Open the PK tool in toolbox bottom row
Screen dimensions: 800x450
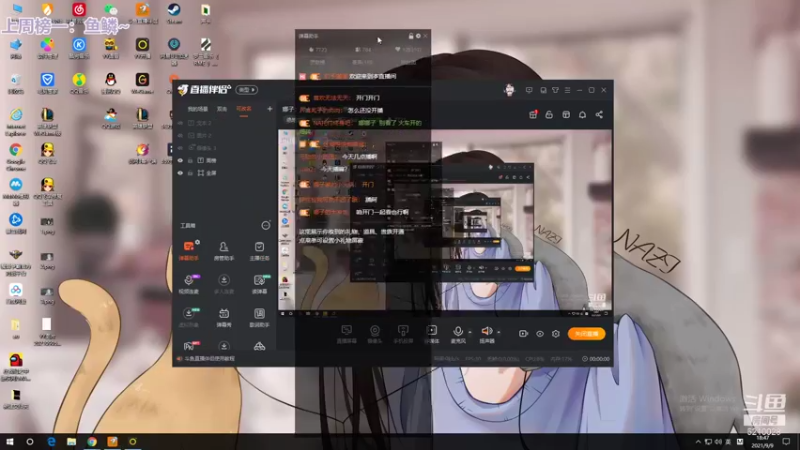click(x=188, y=346)
